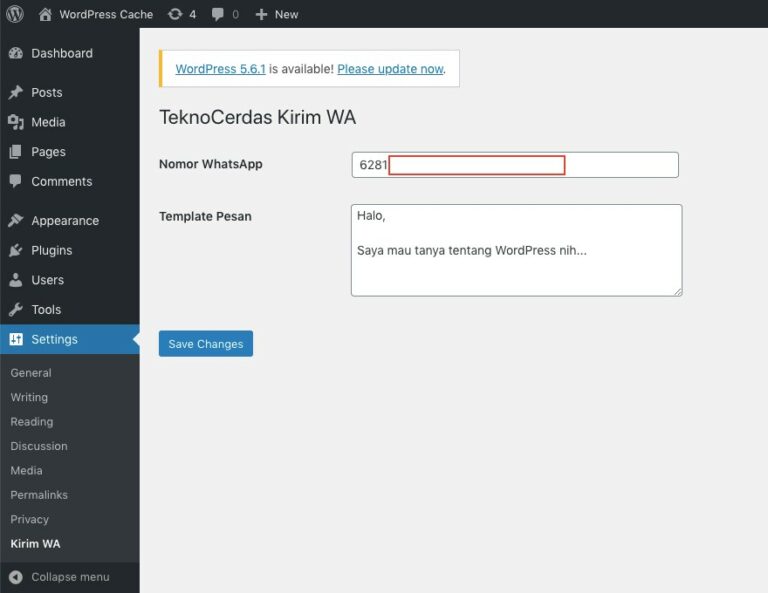Click inside the Template Pesan textarea

point(517,250)
